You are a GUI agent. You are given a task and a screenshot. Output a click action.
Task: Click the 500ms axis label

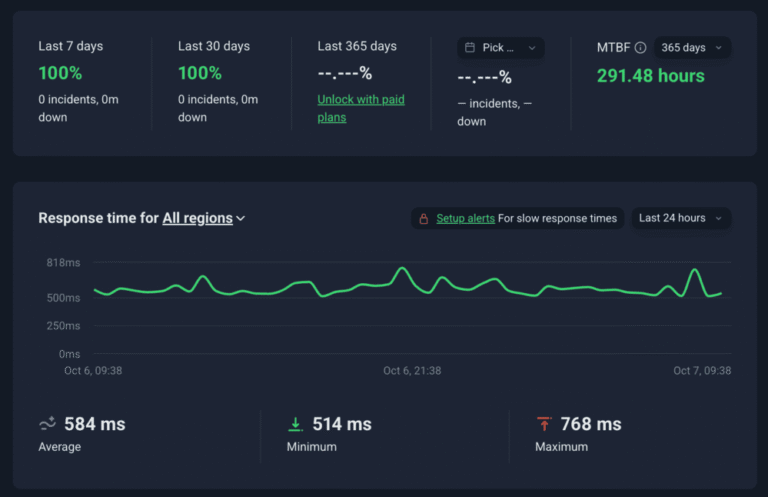tap(63, 298)
